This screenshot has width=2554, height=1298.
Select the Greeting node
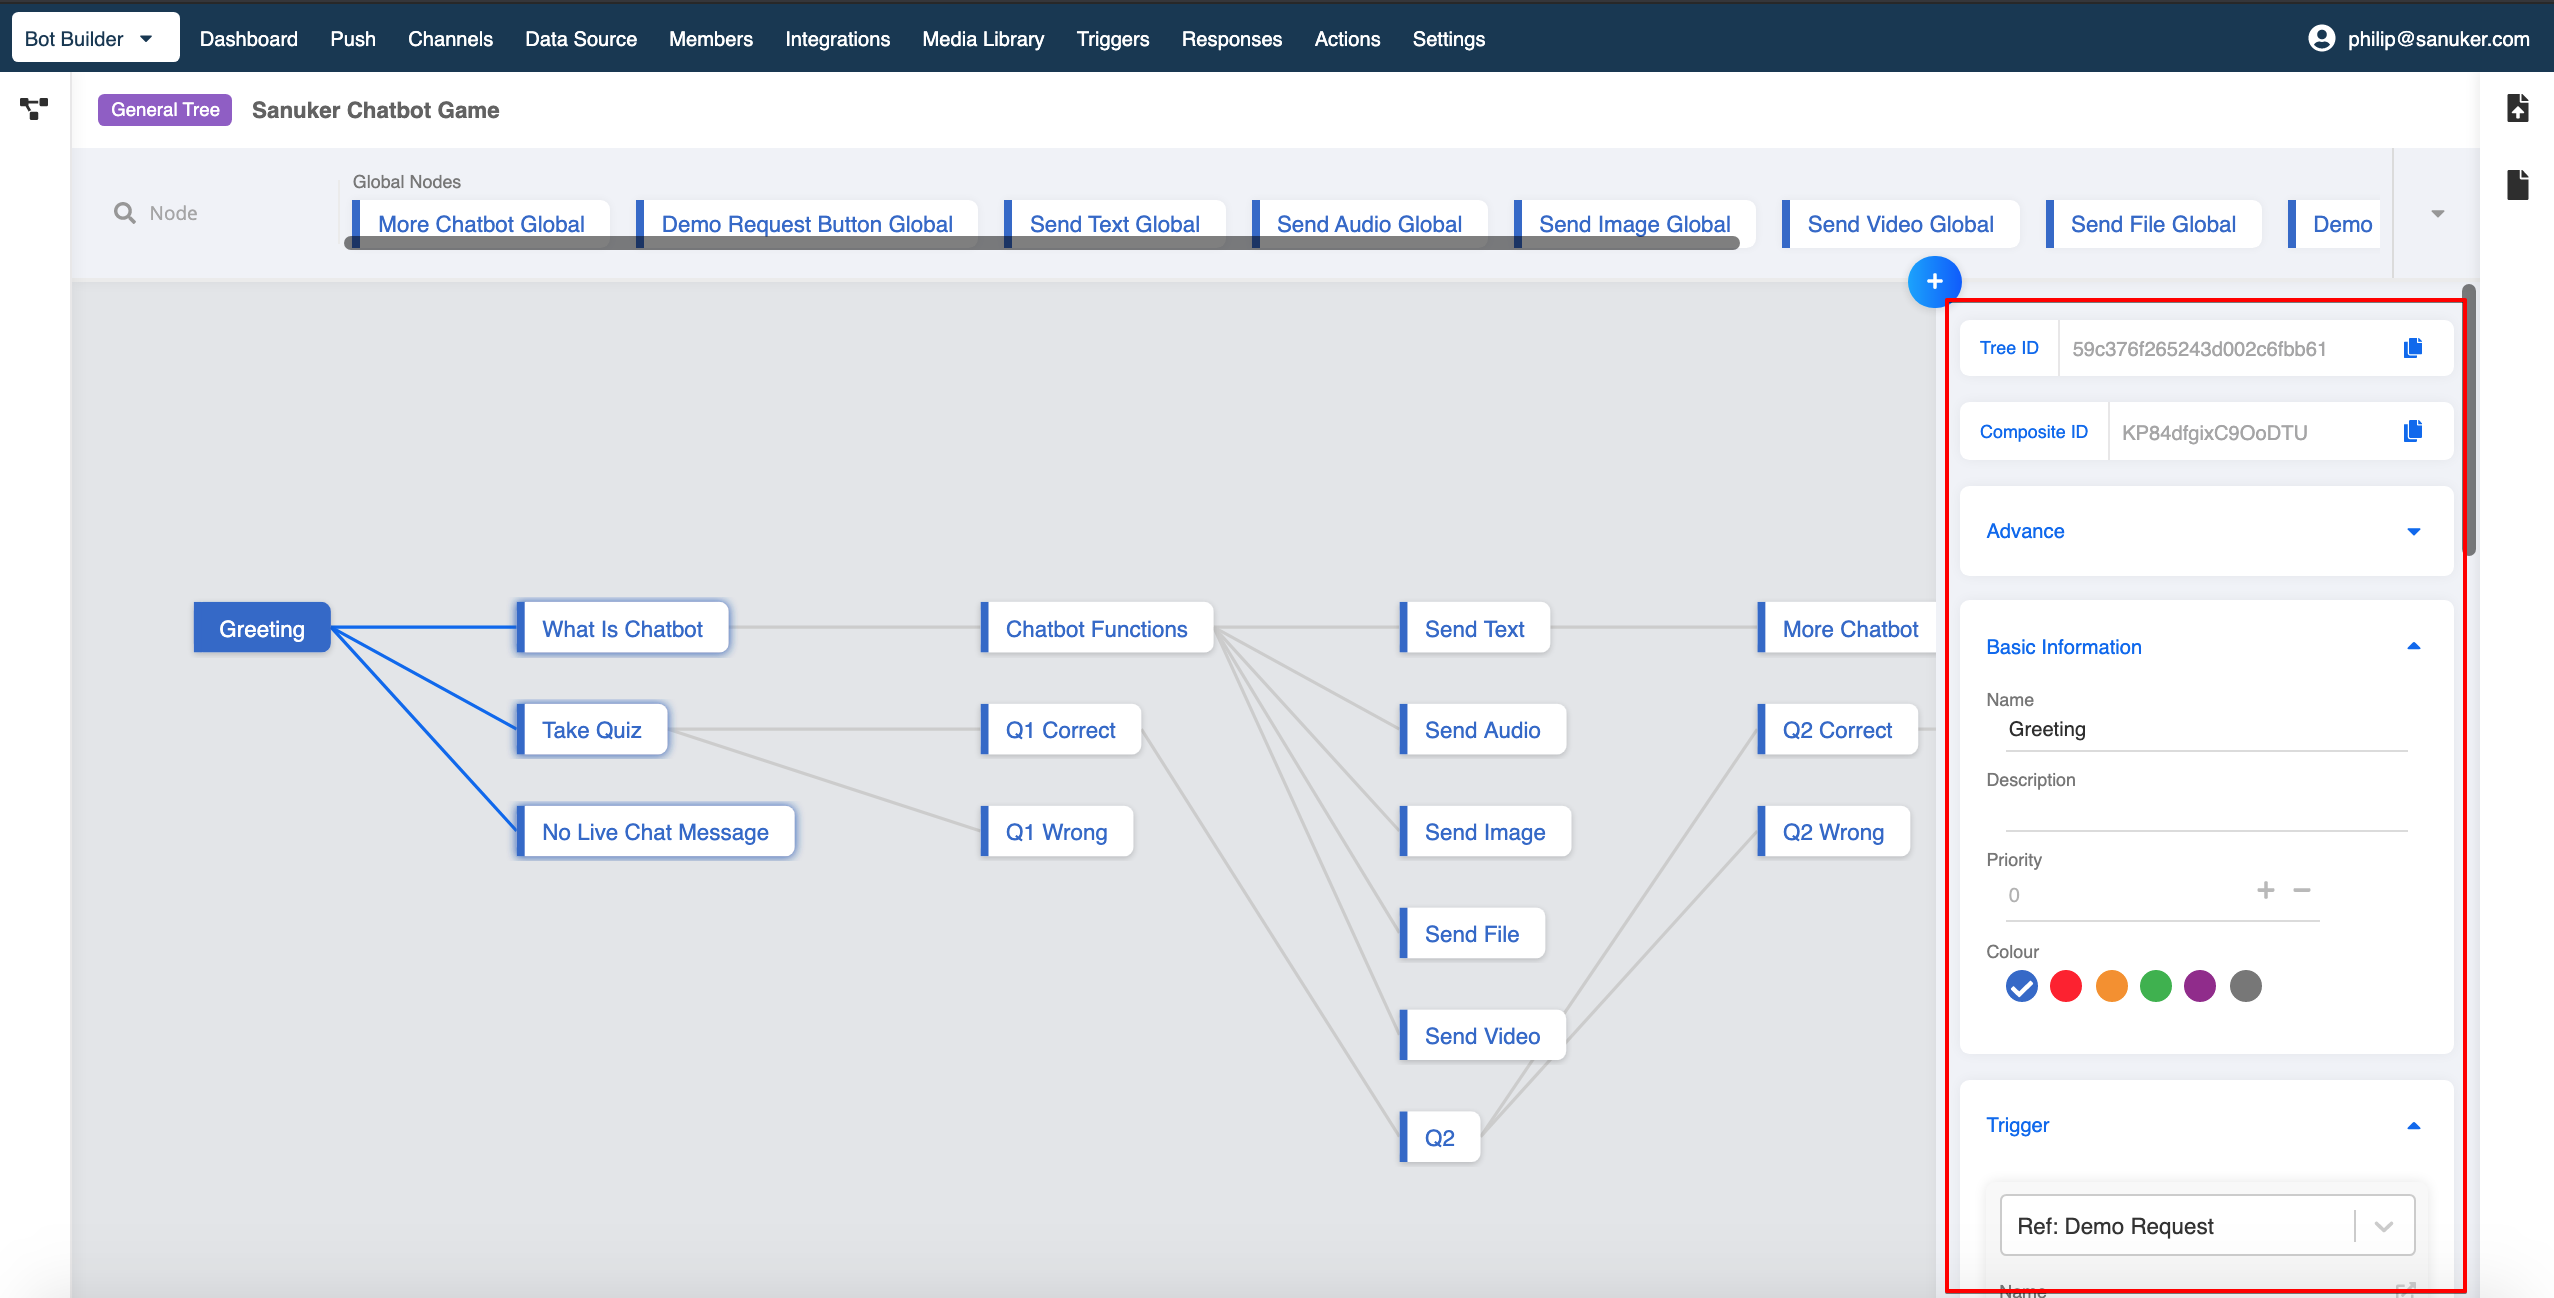pyautogui.click(x=262, y=628)
